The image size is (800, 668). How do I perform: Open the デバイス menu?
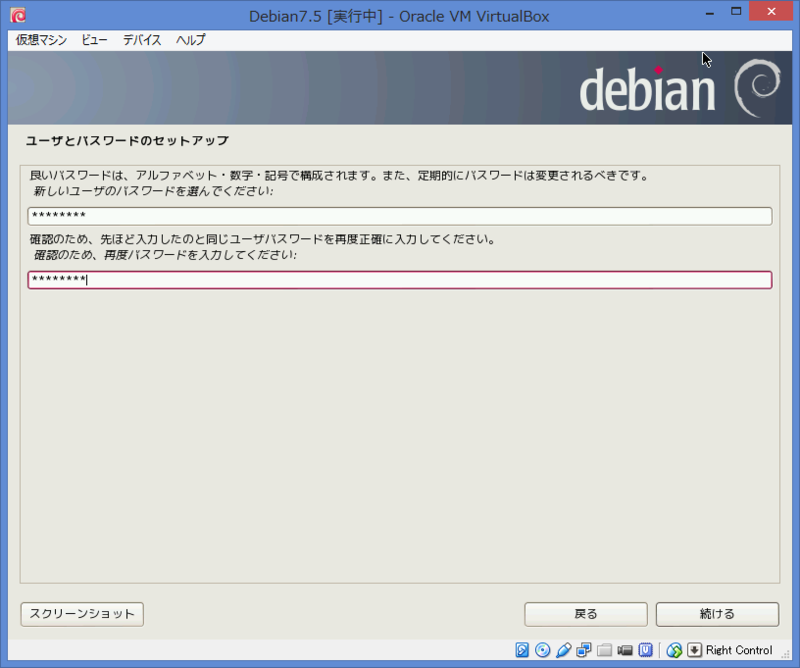pos(140,40)
